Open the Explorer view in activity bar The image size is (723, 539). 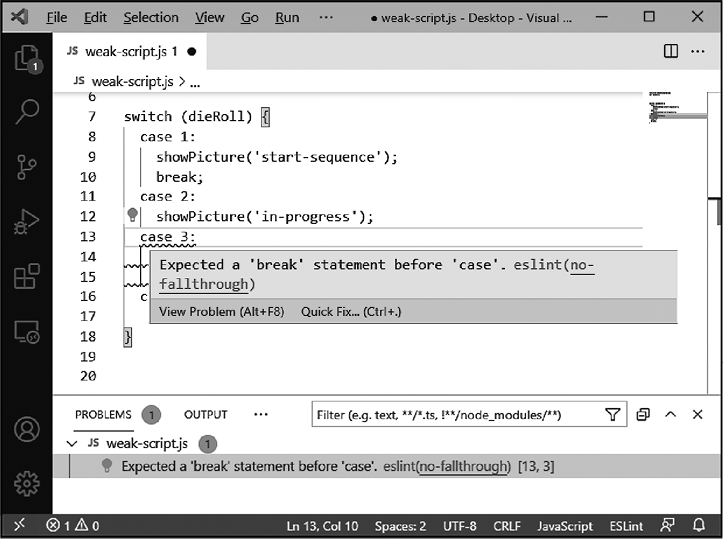tap(26, 58)
